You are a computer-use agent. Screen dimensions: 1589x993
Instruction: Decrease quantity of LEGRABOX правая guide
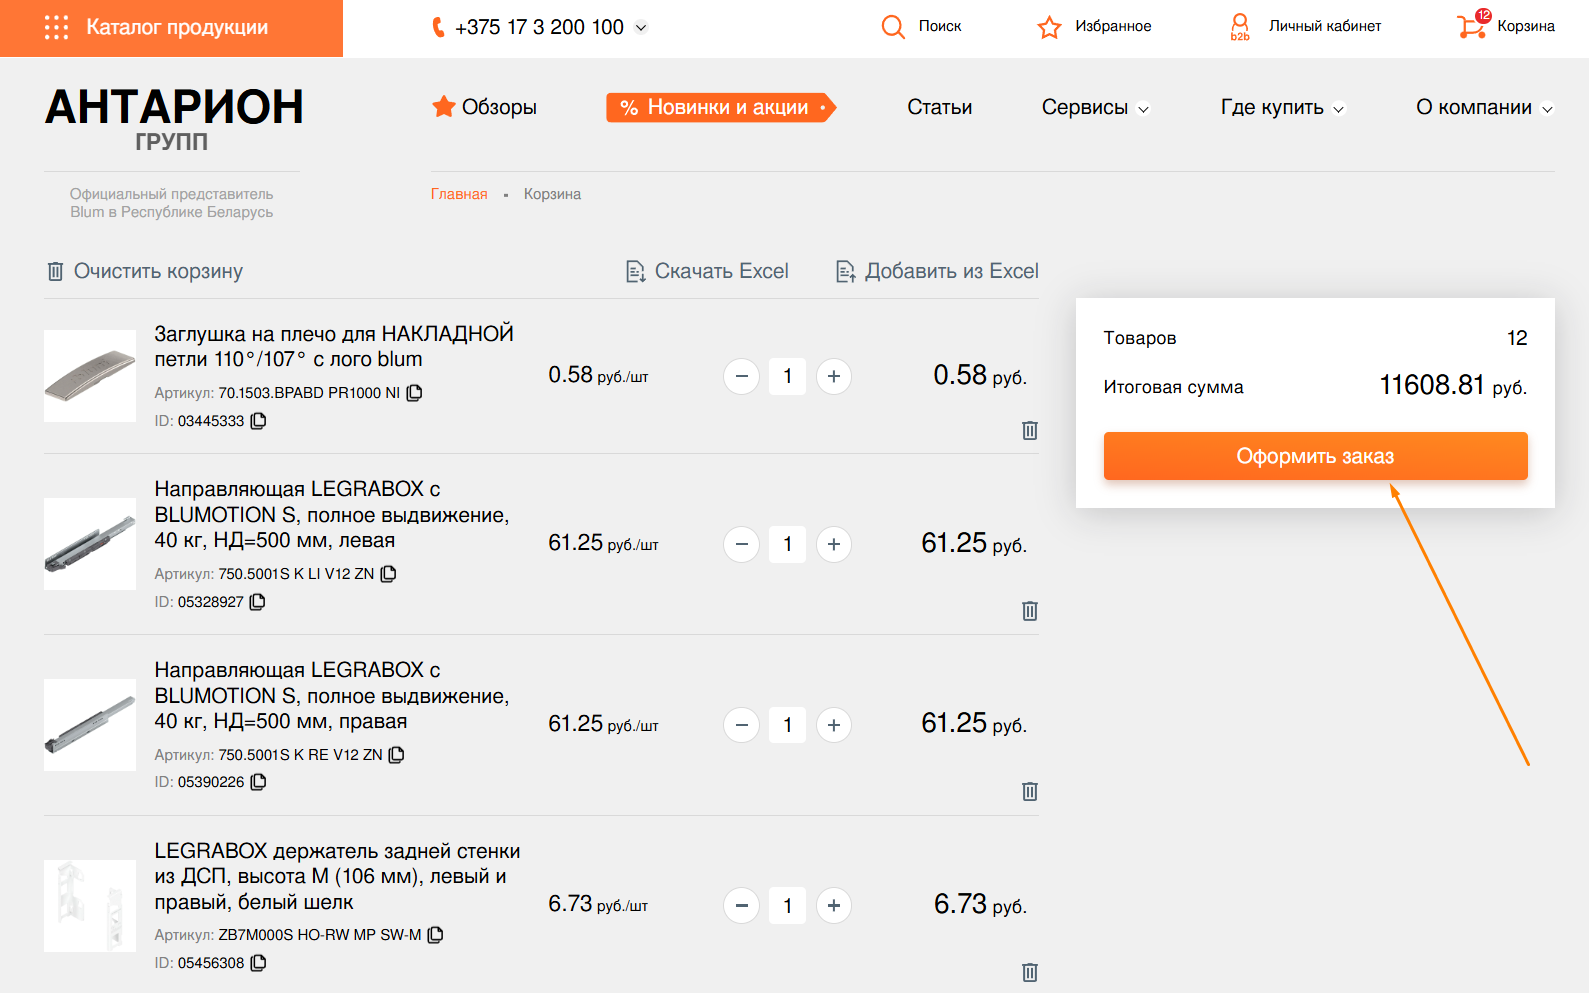[741, 725]
